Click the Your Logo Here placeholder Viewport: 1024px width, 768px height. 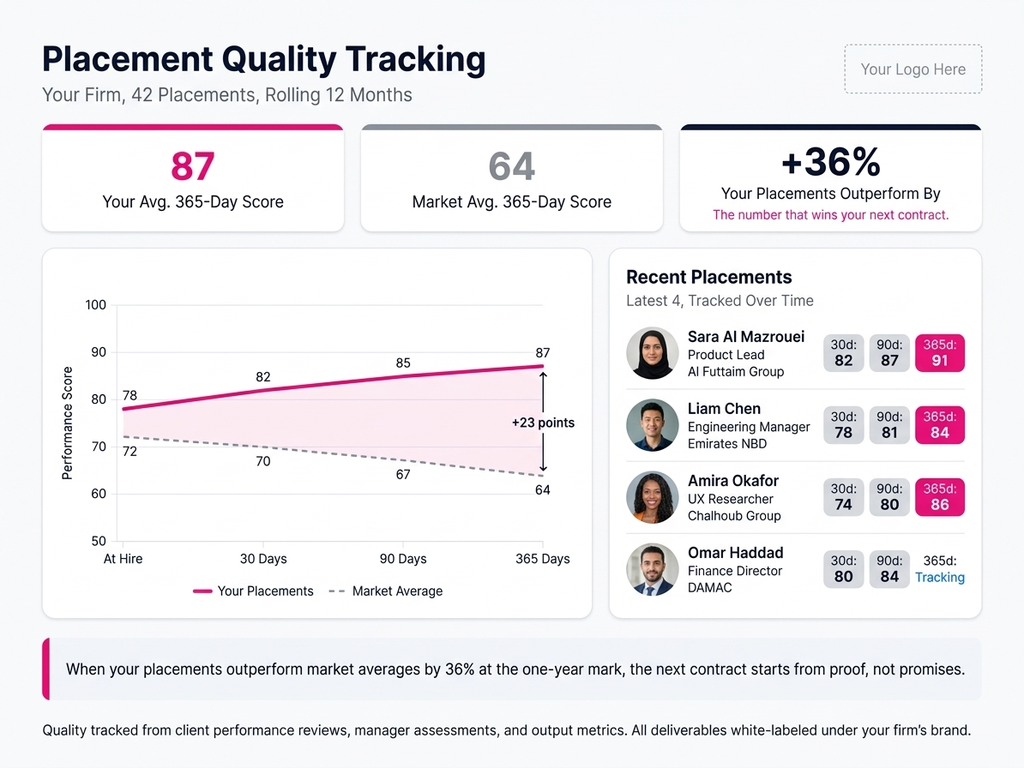click(913, 69)
